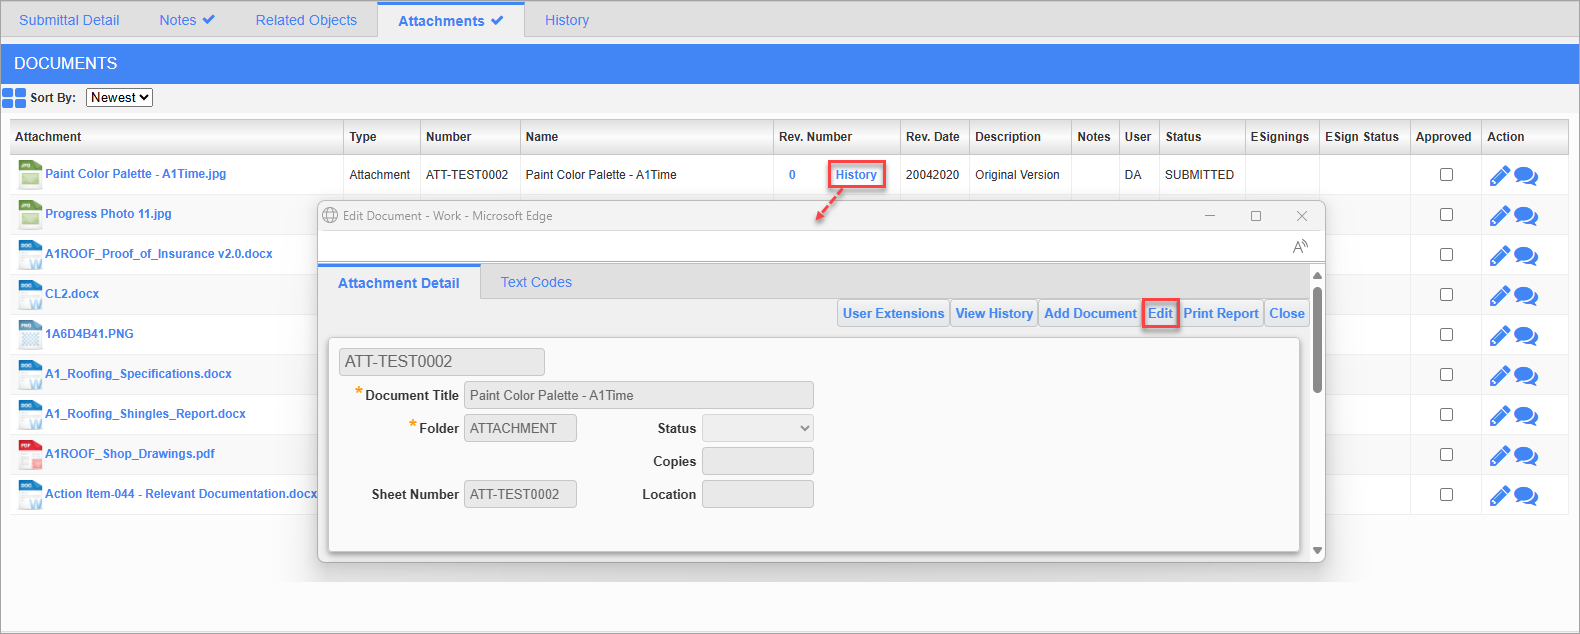Click edit pencil for Progress Photo 11.jpg row
The image size is (1580, 634).
click(1499, 216)
